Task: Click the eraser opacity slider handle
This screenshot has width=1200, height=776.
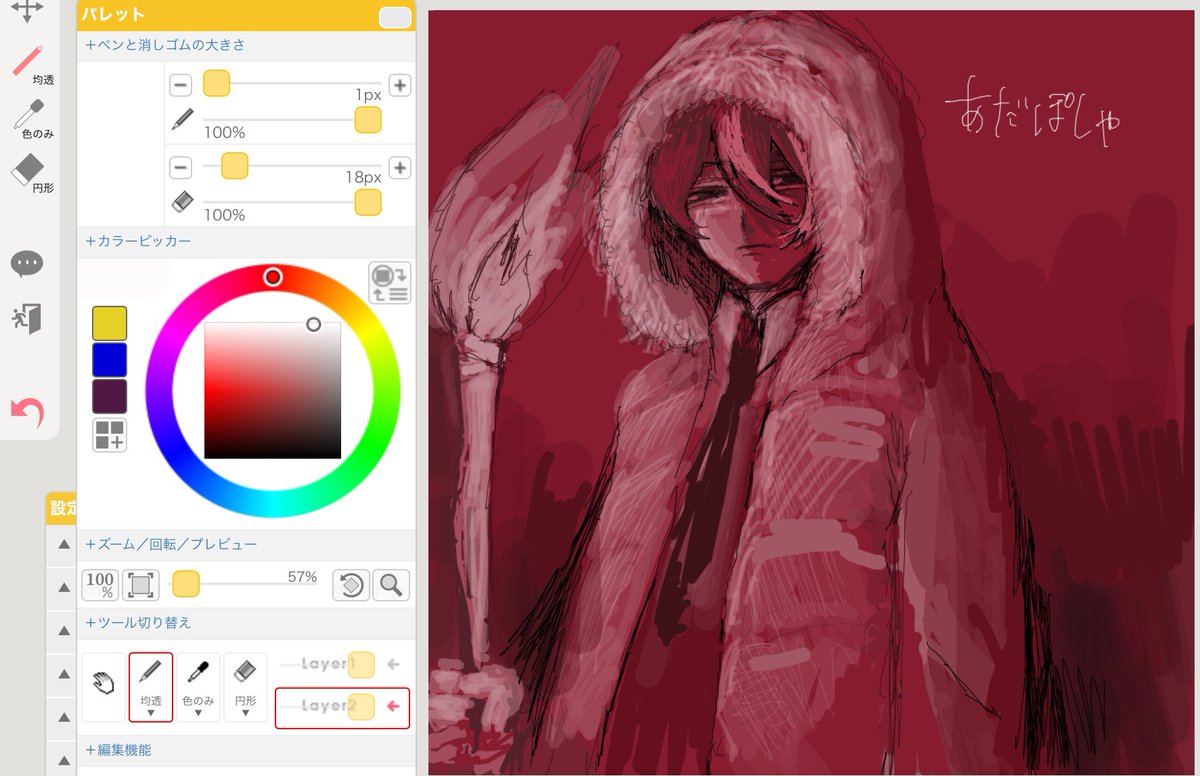Action: pyautogui.click(x=368, y=202)
